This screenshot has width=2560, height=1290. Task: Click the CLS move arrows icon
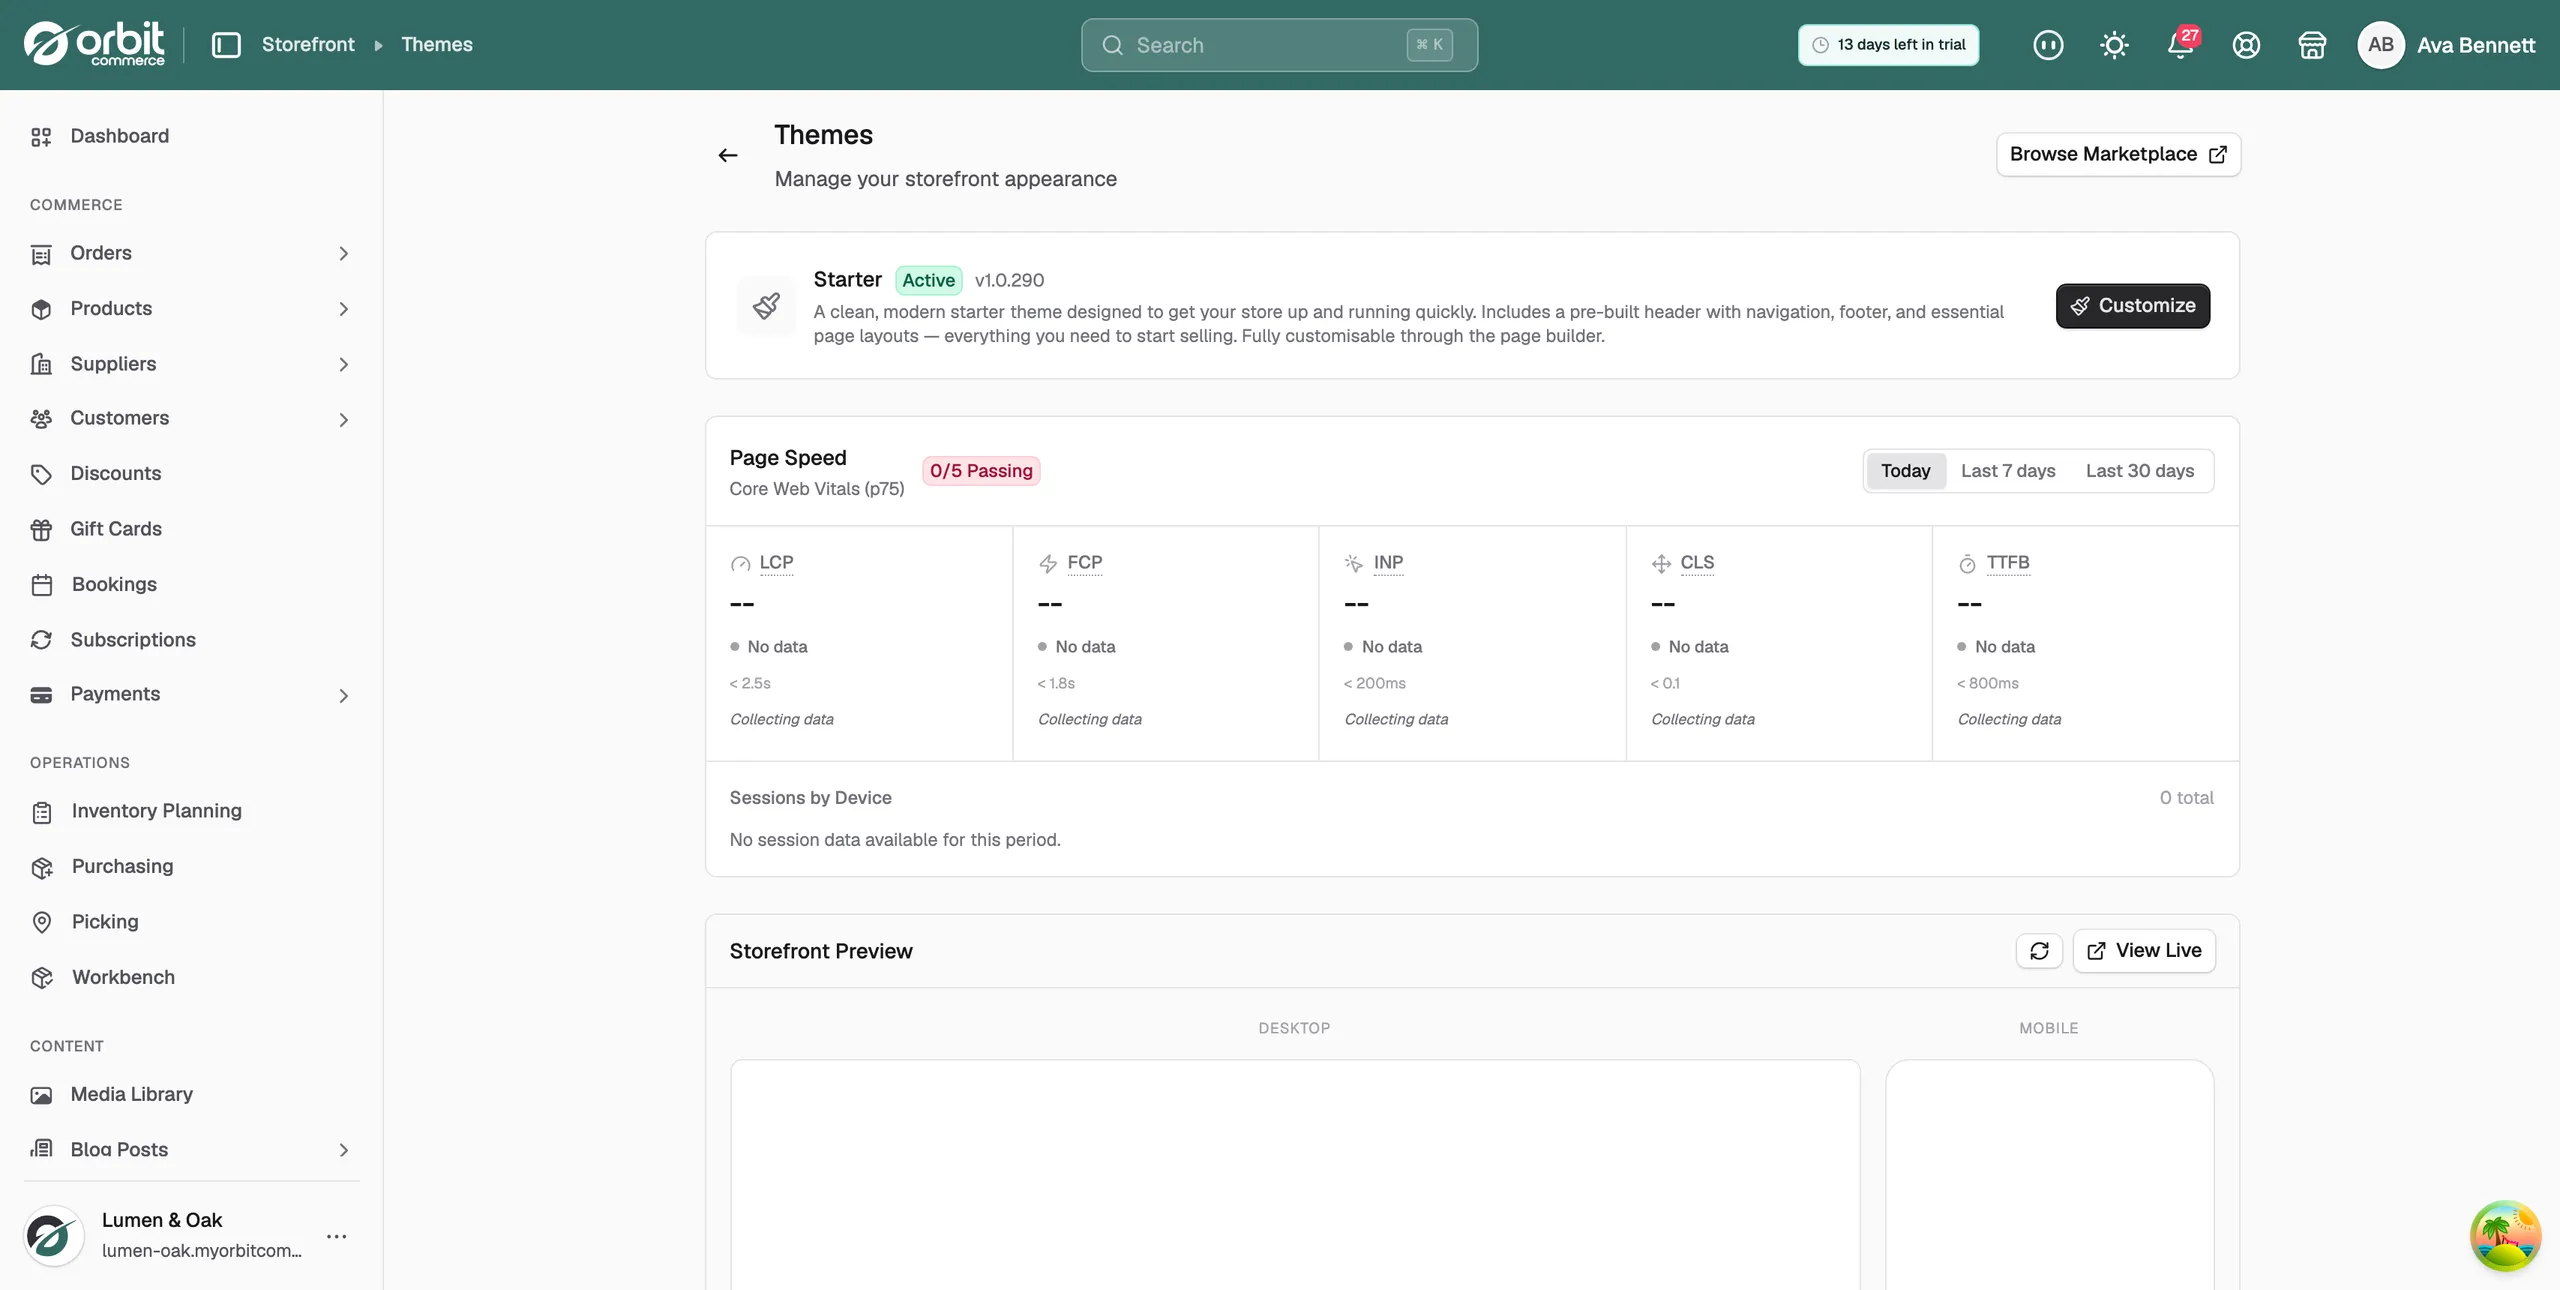1661,564
